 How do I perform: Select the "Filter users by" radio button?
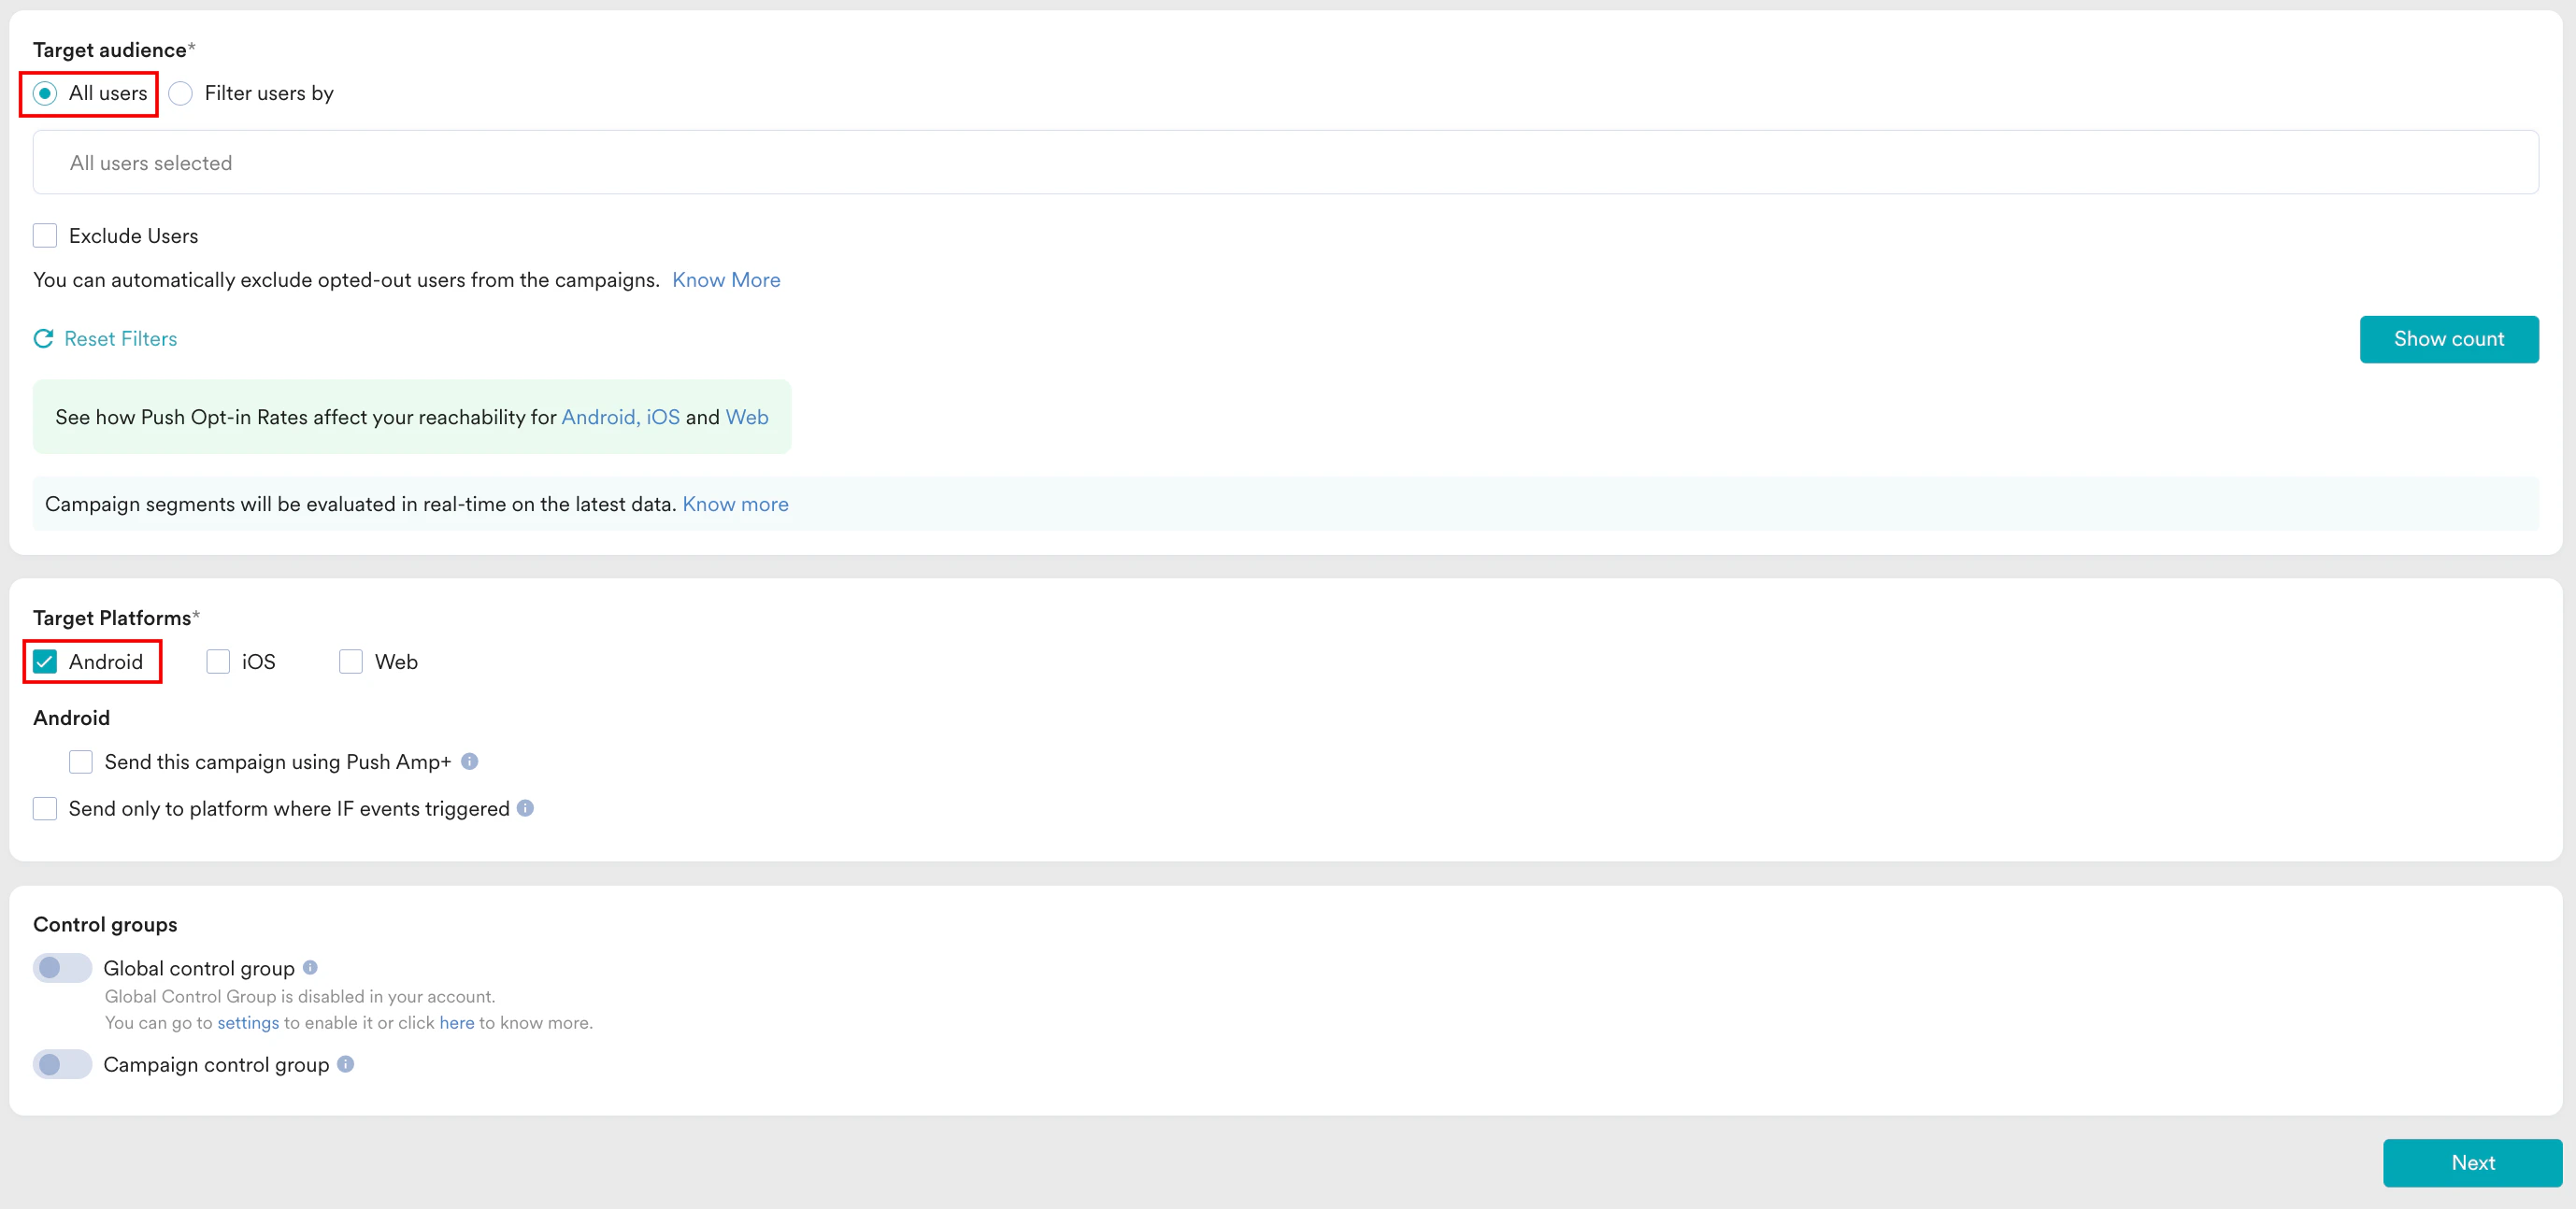pos(181,93)
